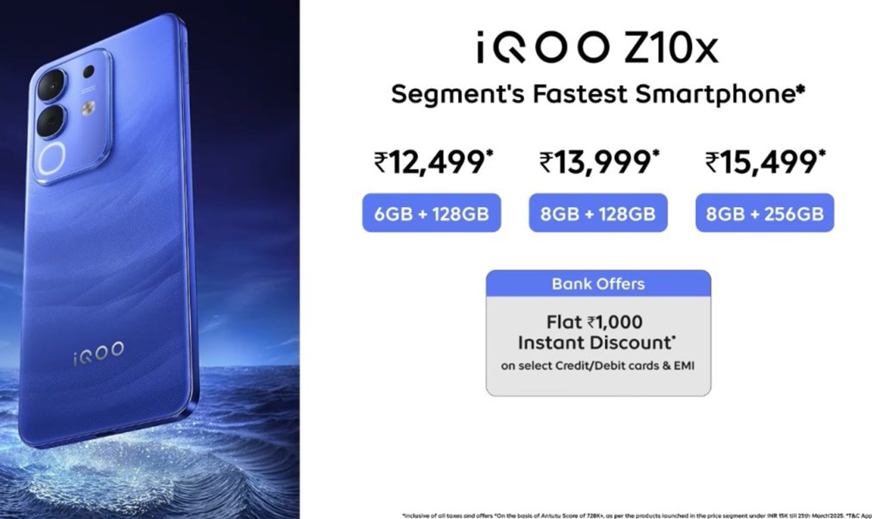Click the iQOO logo on phone back
The image size is (872, 519).
(x=98, y=354)
